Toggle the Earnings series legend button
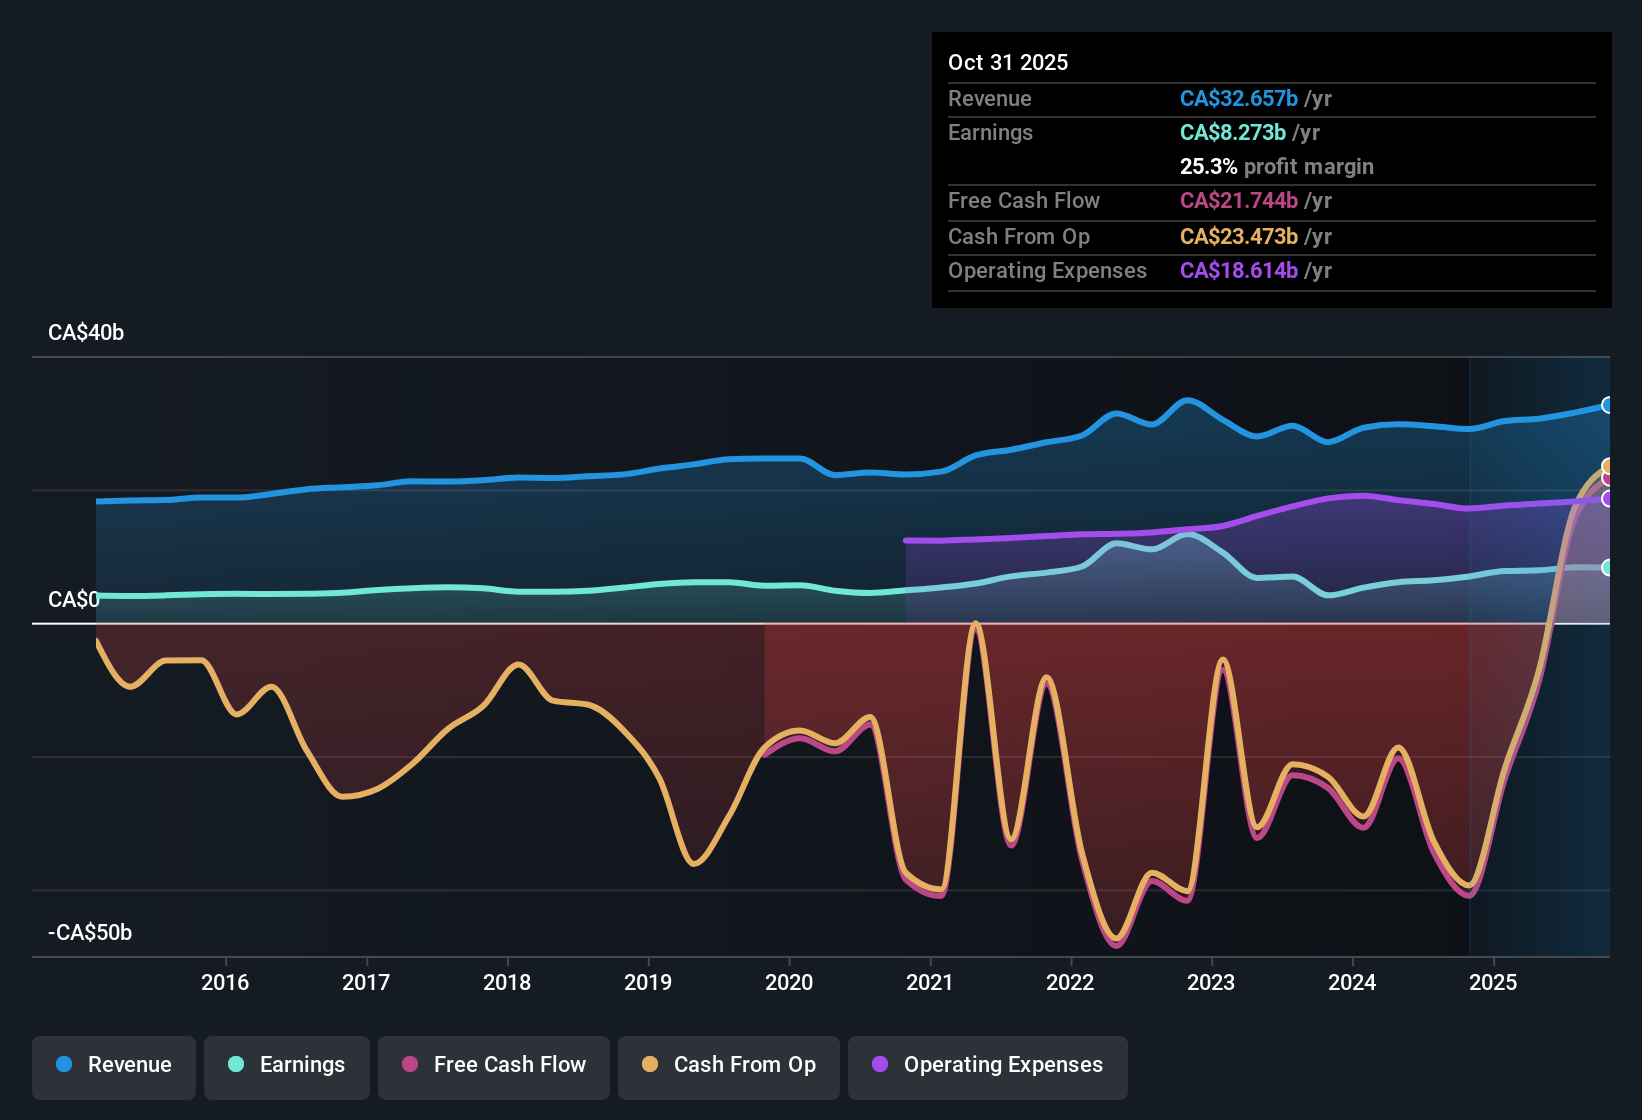Image resolution: width=1642 pixels, height=1120 pixels. [x=287, y=1067]
